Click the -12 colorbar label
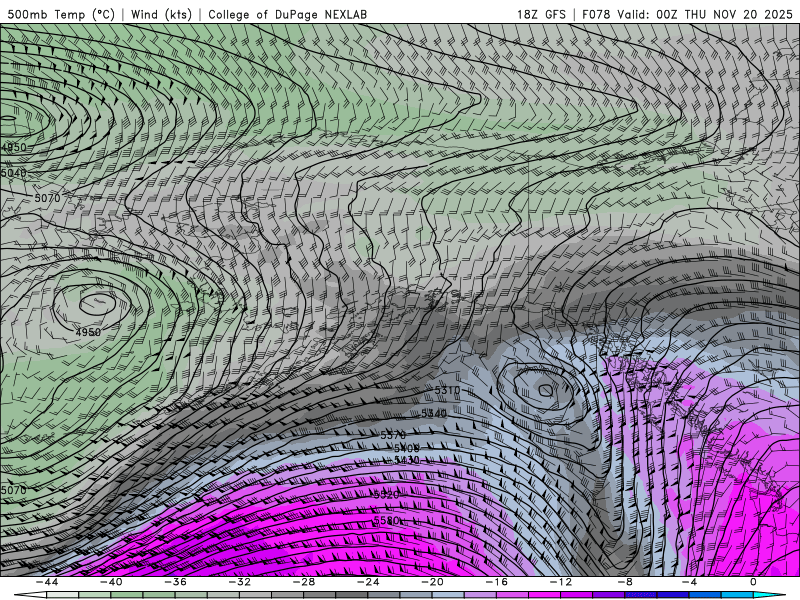Image resolution: width=800 pixels, height=600 pixels. [561, 582]
